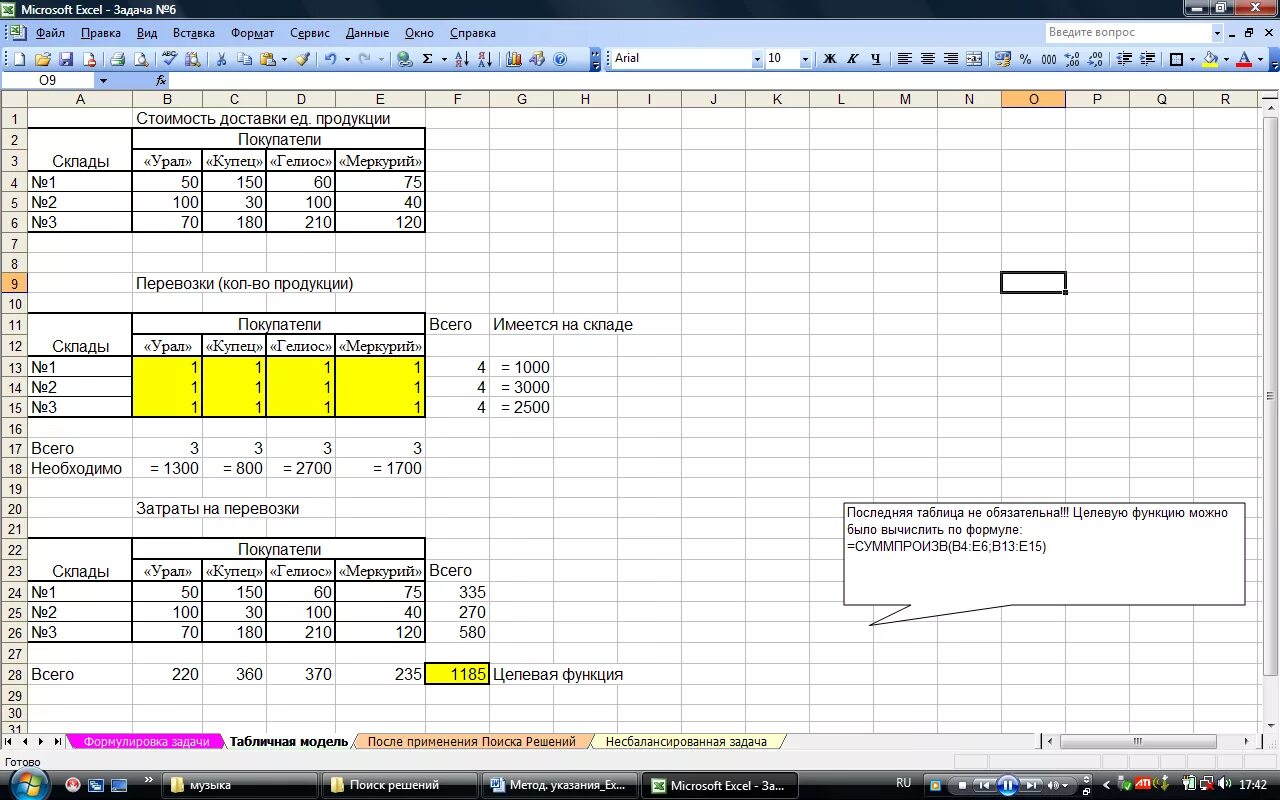Merge and center cells icon

pyautogui.click(x=974, y=59)
